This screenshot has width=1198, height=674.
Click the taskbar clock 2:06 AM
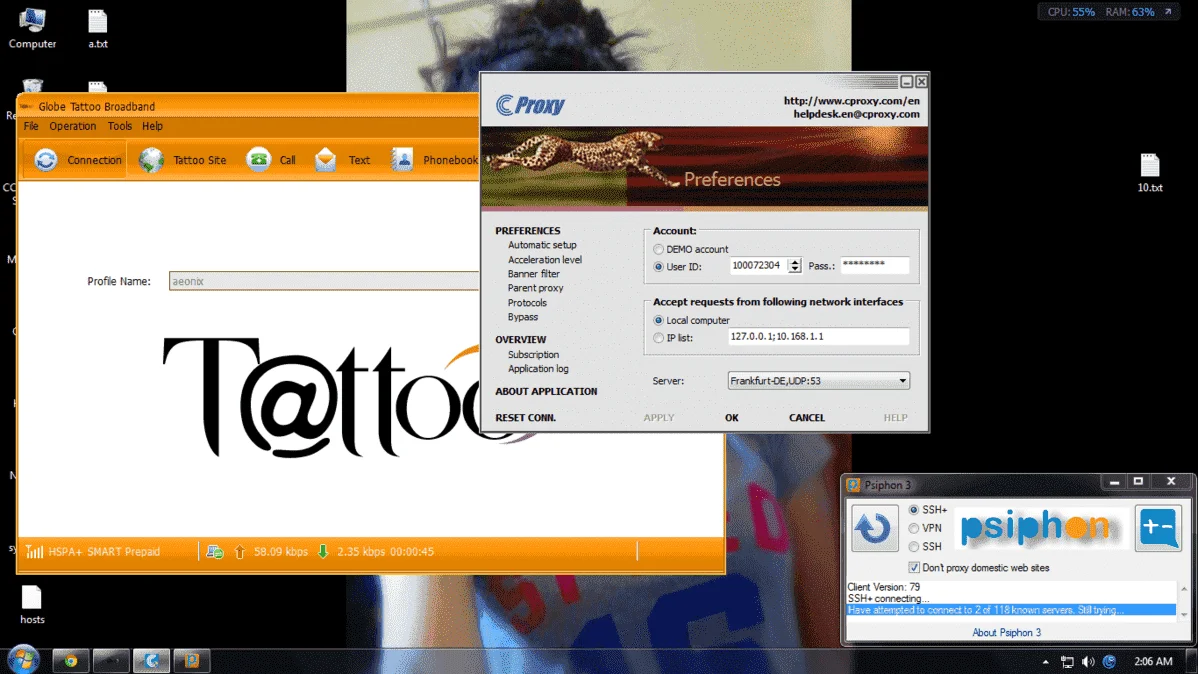coord(1153,662)
